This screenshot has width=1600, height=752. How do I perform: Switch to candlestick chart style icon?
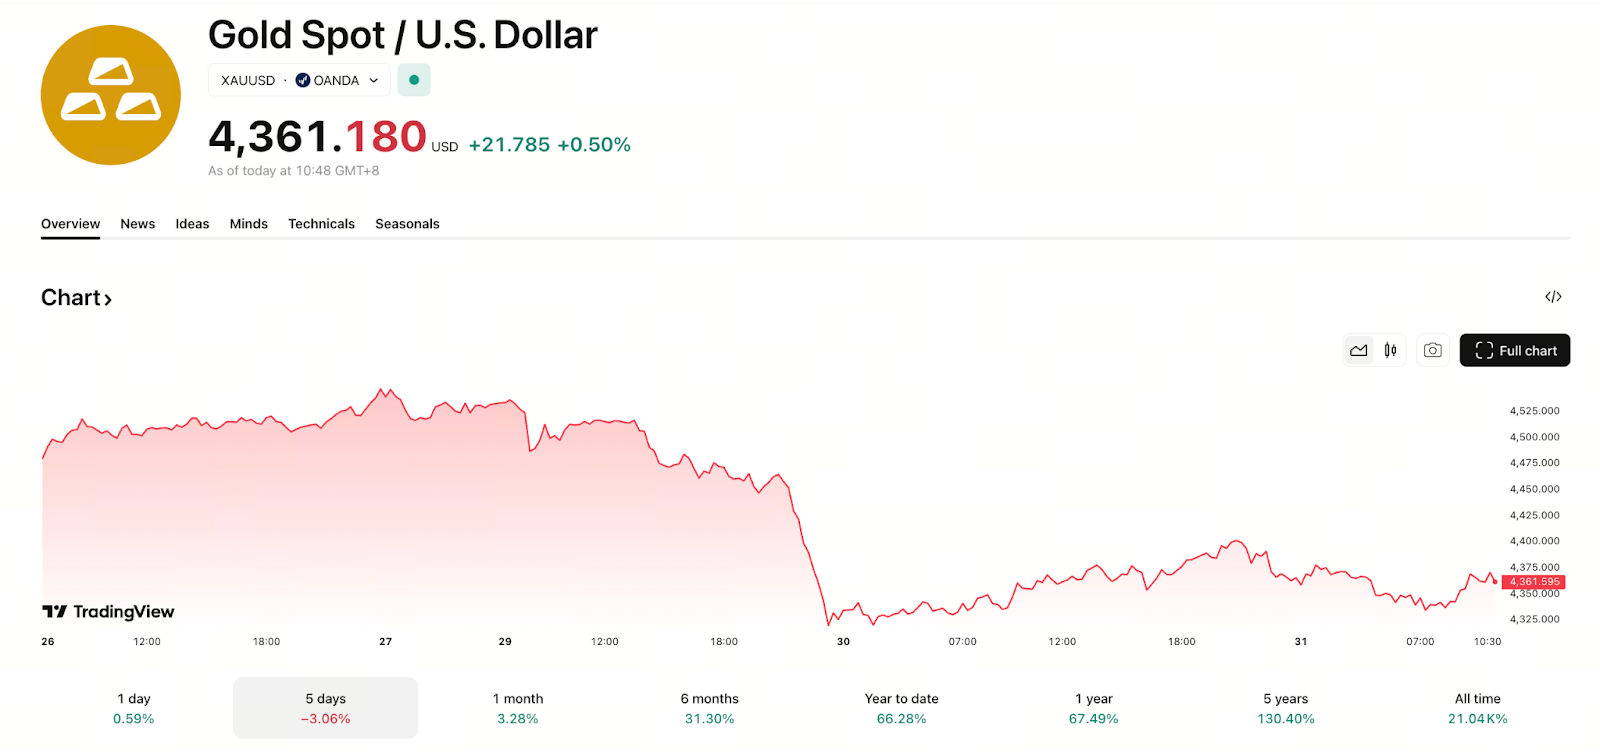(x=1390, y=350)
